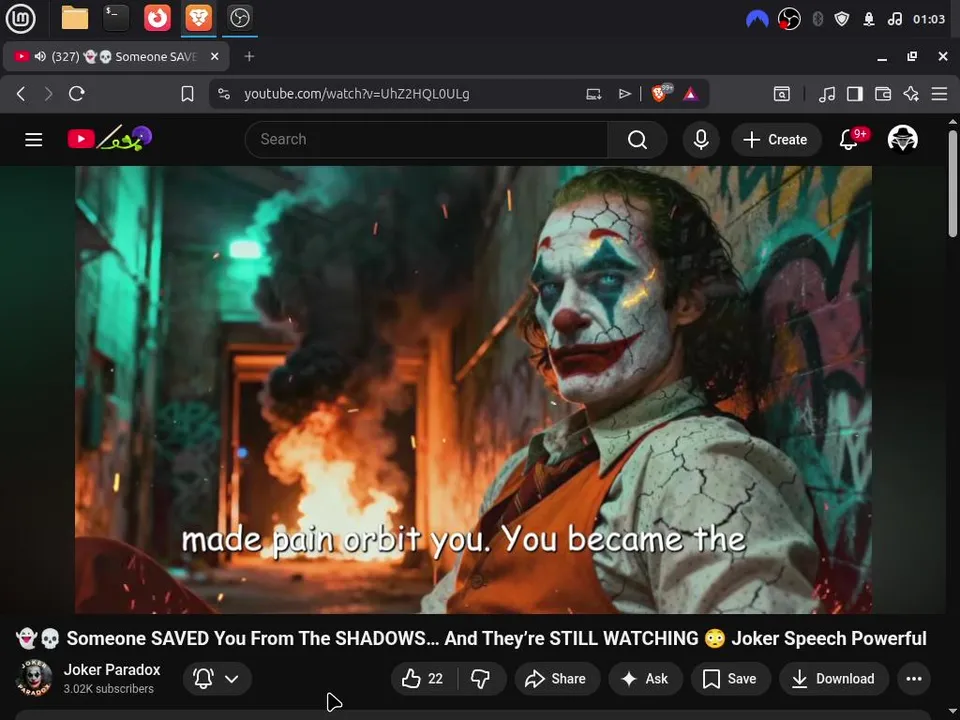Reload the current page

pyautogui.click(x=77, y=94)
